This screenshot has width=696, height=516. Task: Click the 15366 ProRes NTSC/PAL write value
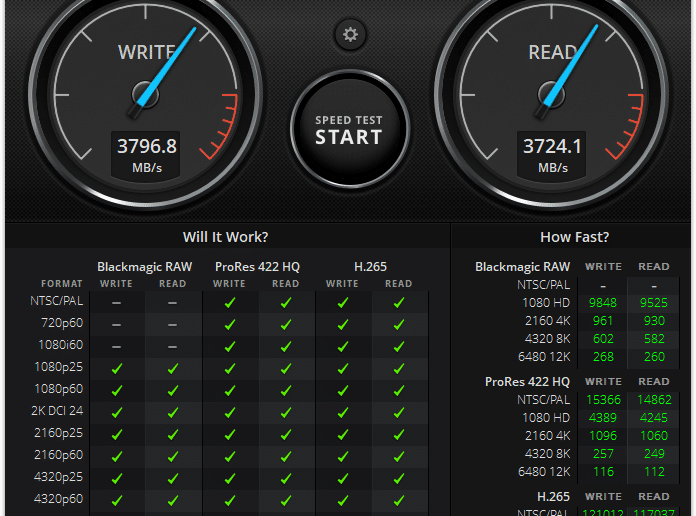coord(603,400)
